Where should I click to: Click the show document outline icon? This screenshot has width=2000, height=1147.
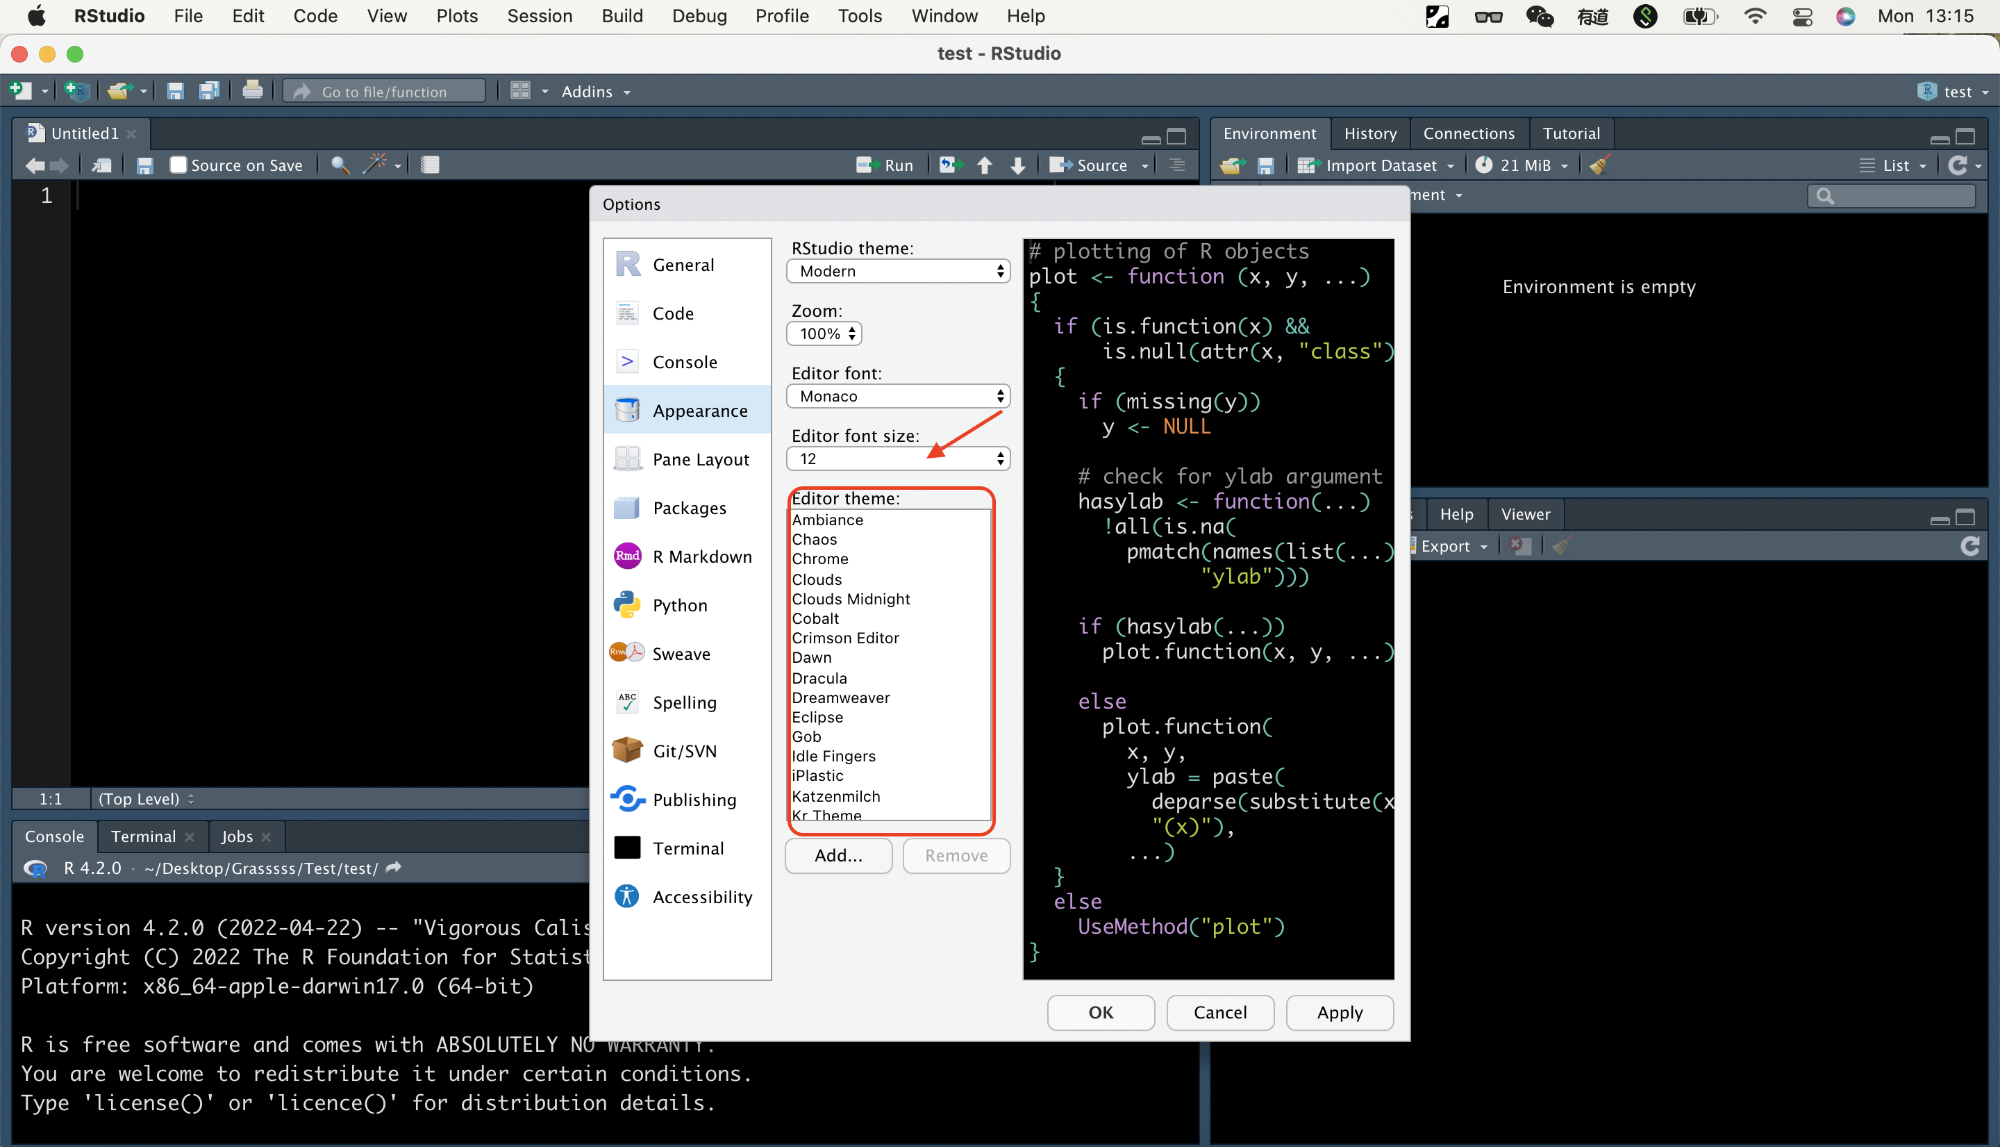[1177, 165]
